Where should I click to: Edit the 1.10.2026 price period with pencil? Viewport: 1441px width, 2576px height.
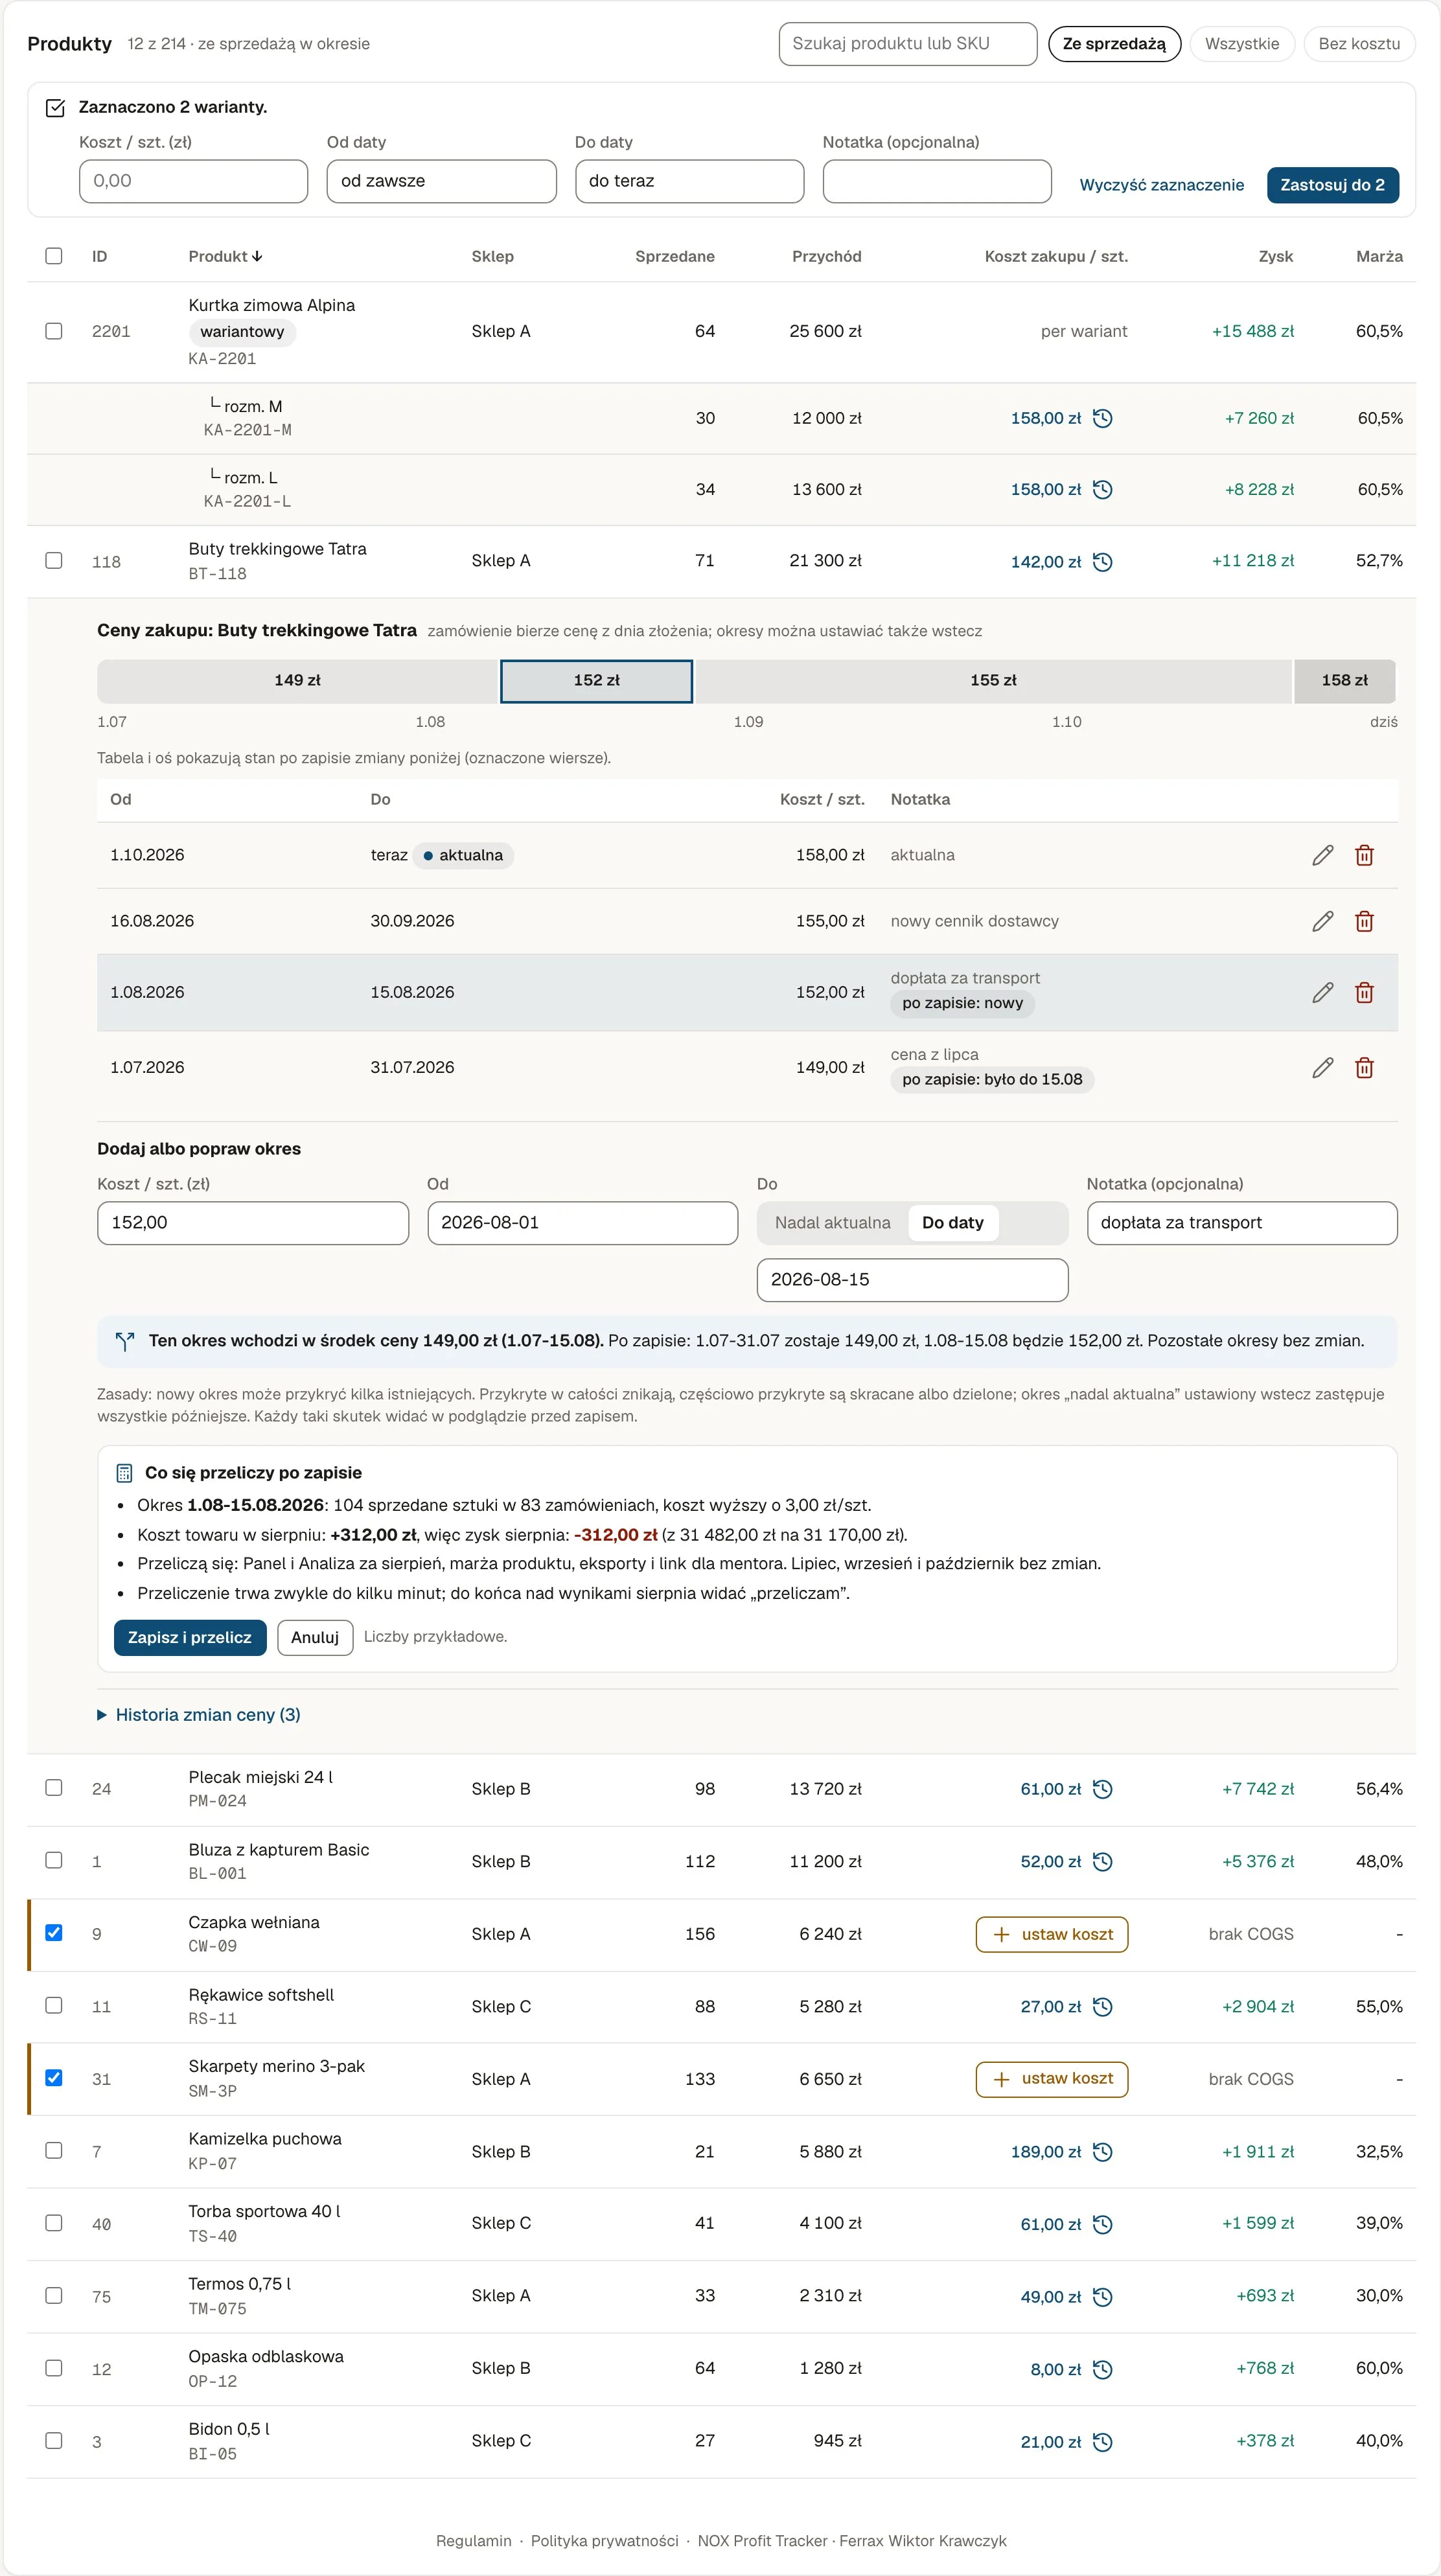tap(1322, 855)
